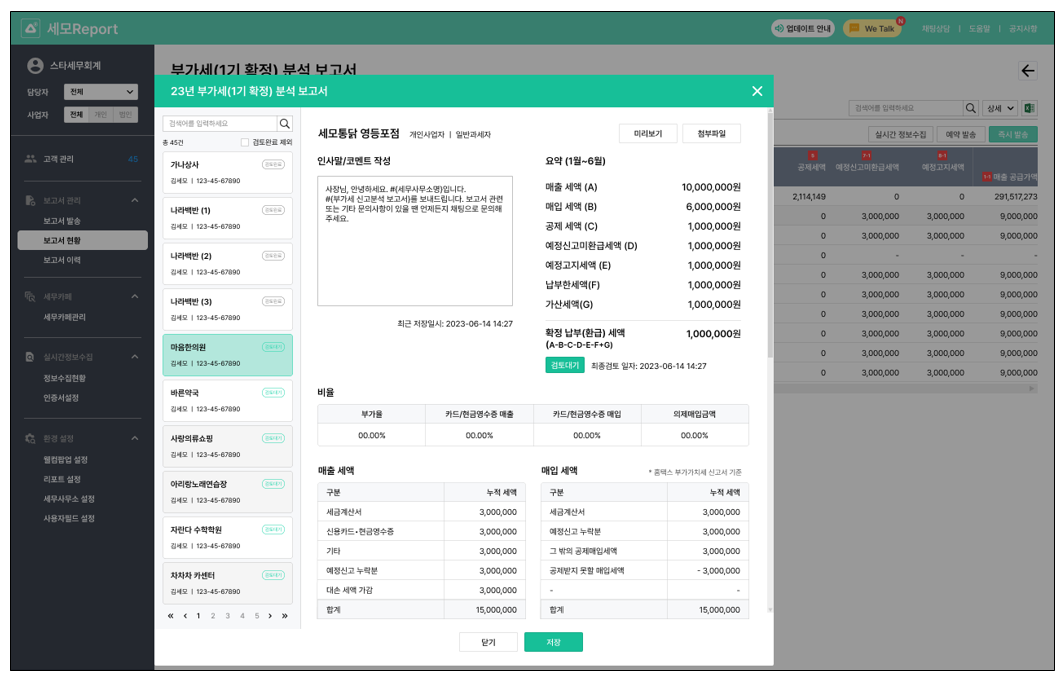
Task: Close the 23년 부가세 분석 보고서 modal
Action: coord(757,91)
